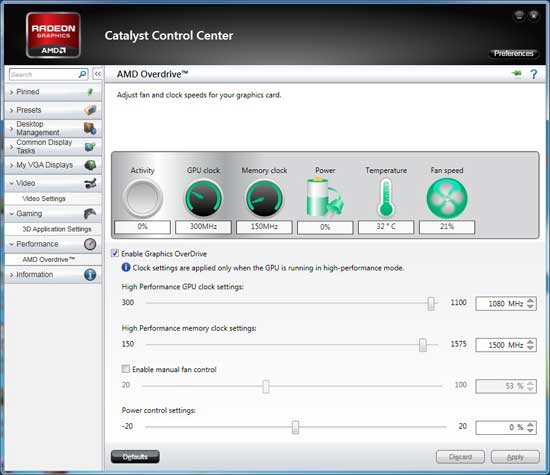This screenshot has width=550, height=475.
Task: Expand Desktop Management section
Action: [11, 128]
